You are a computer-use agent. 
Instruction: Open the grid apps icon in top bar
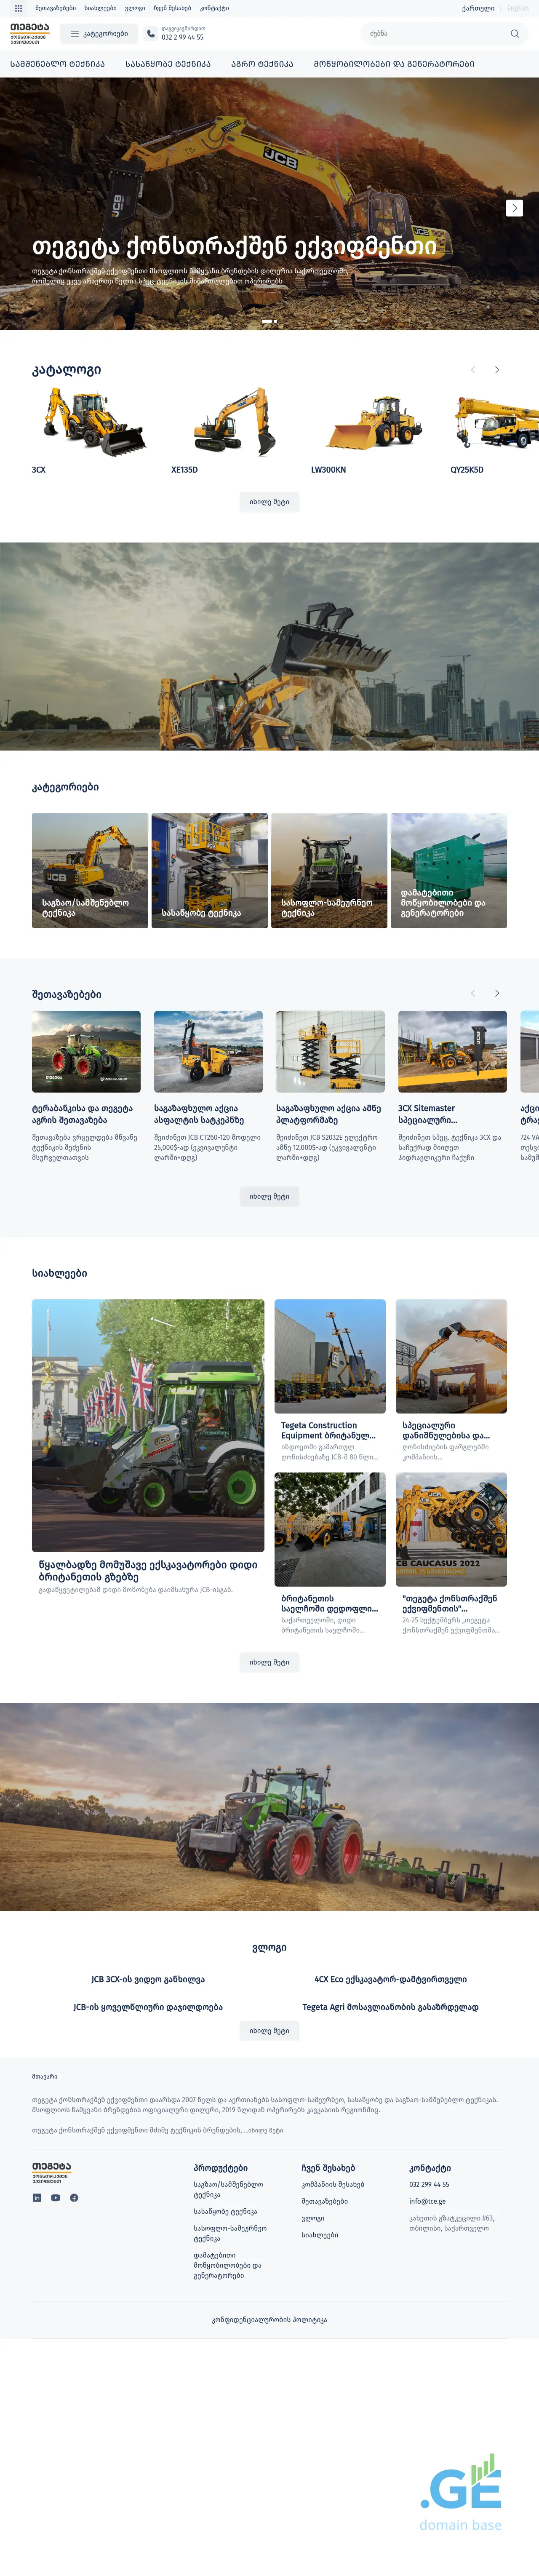coord(18,8)
